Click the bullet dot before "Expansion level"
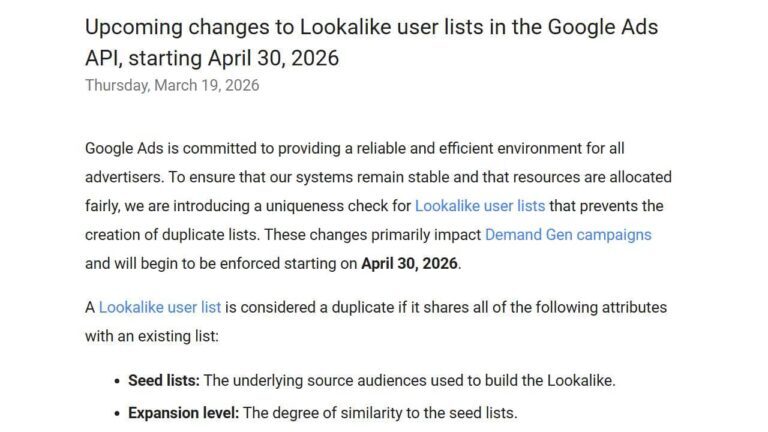Screen dimensions: 768x432 click(x=117, y=412)
